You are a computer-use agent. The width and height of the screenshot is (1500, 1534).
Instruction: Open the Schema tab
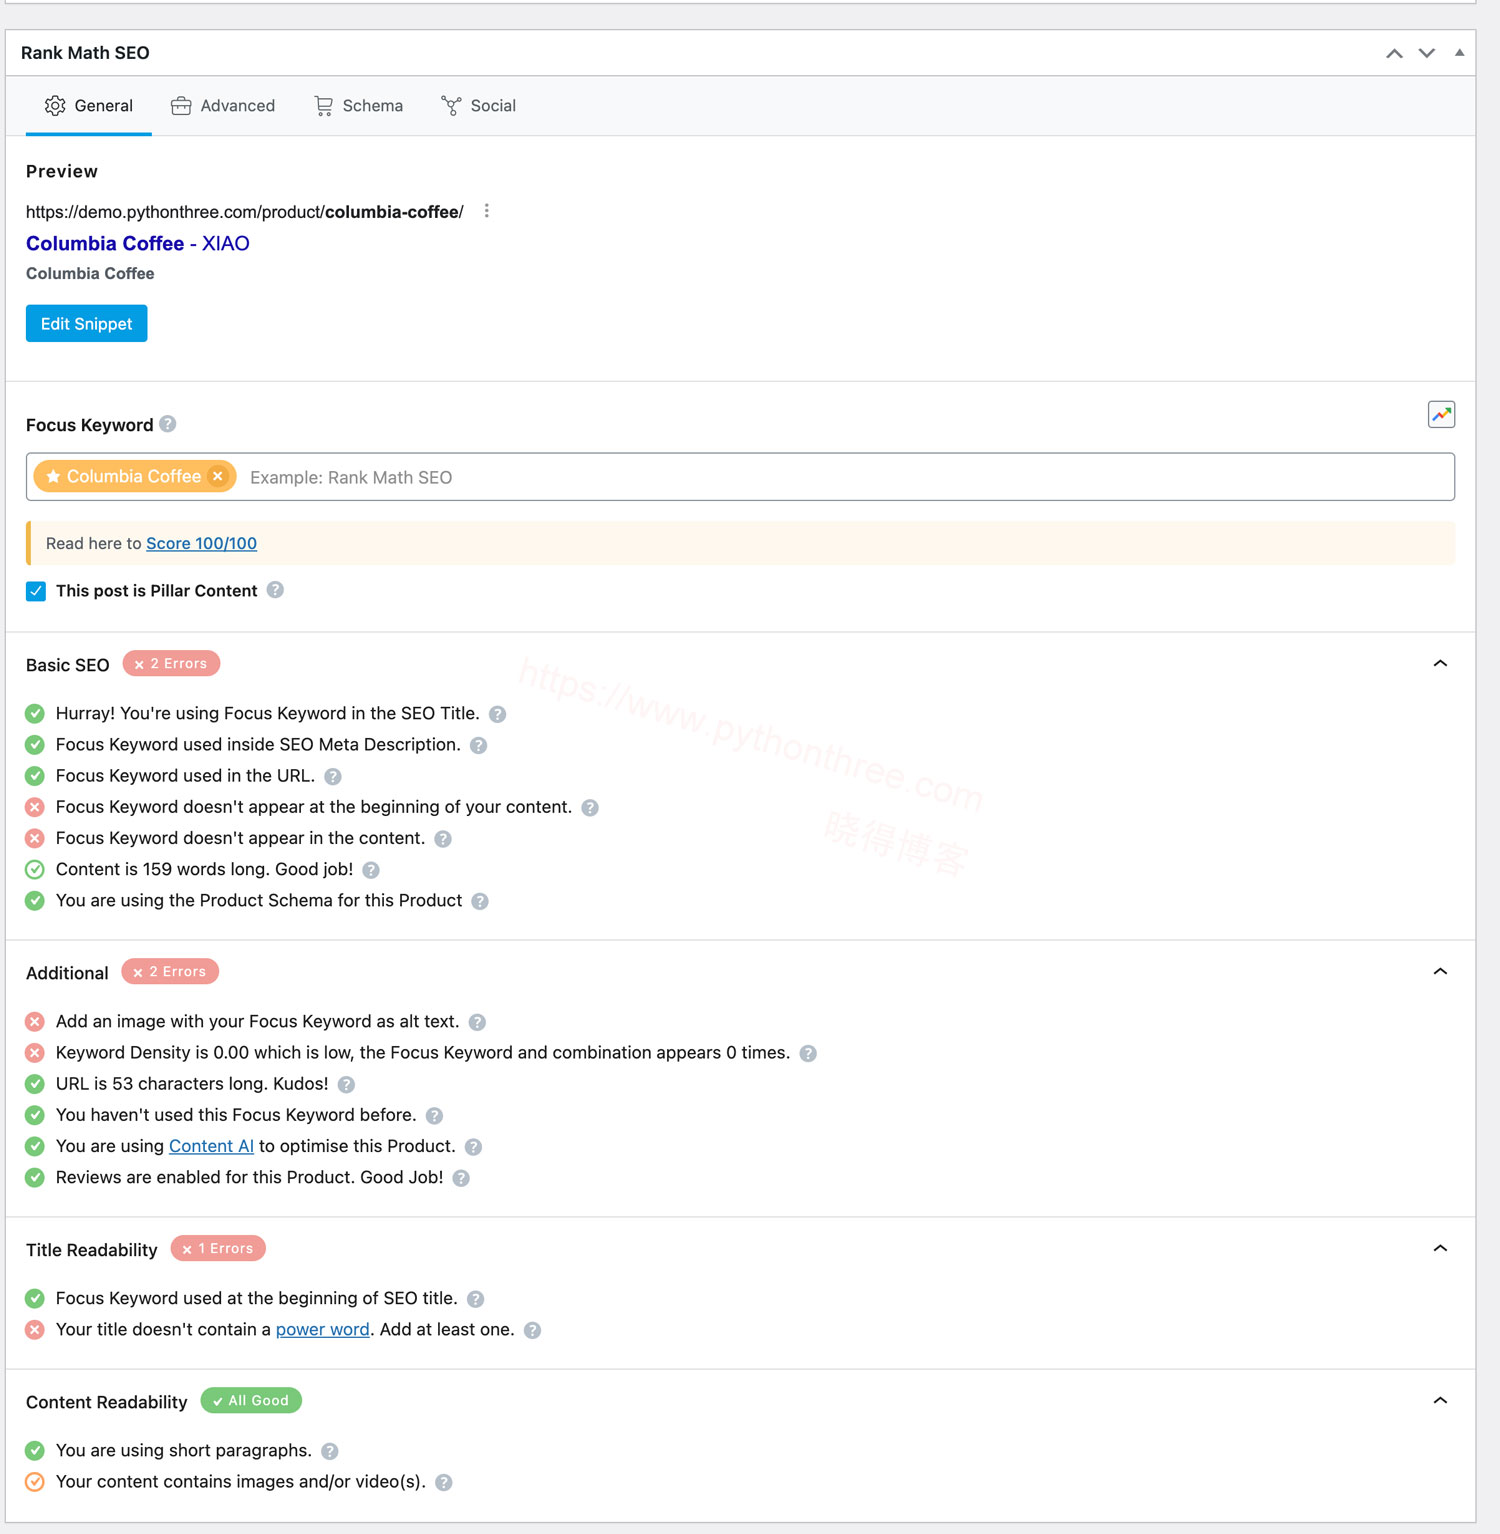coord(359,105)
